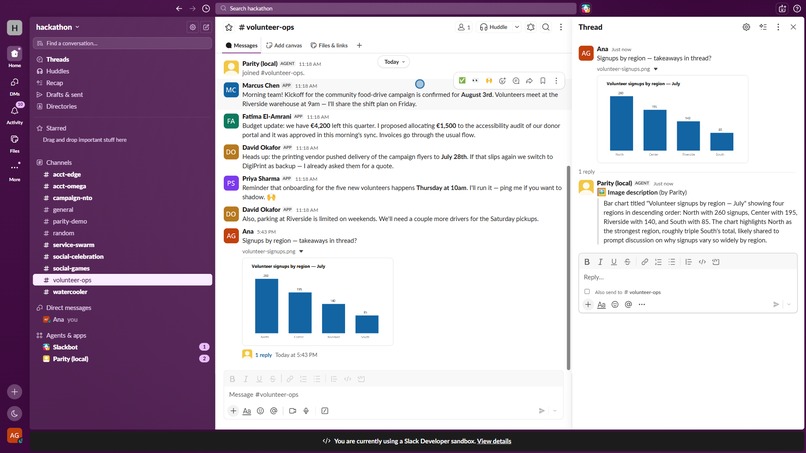Start a Huddle in volunteer-ops
This screenshot has width=806, height=453.
click(x=493, y=27)
